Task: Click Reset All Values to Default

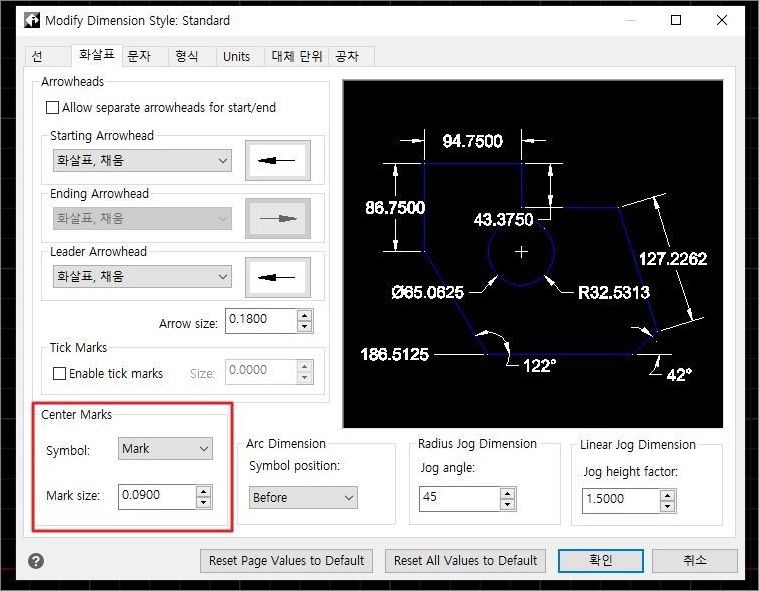Action: tap(465, 561)
